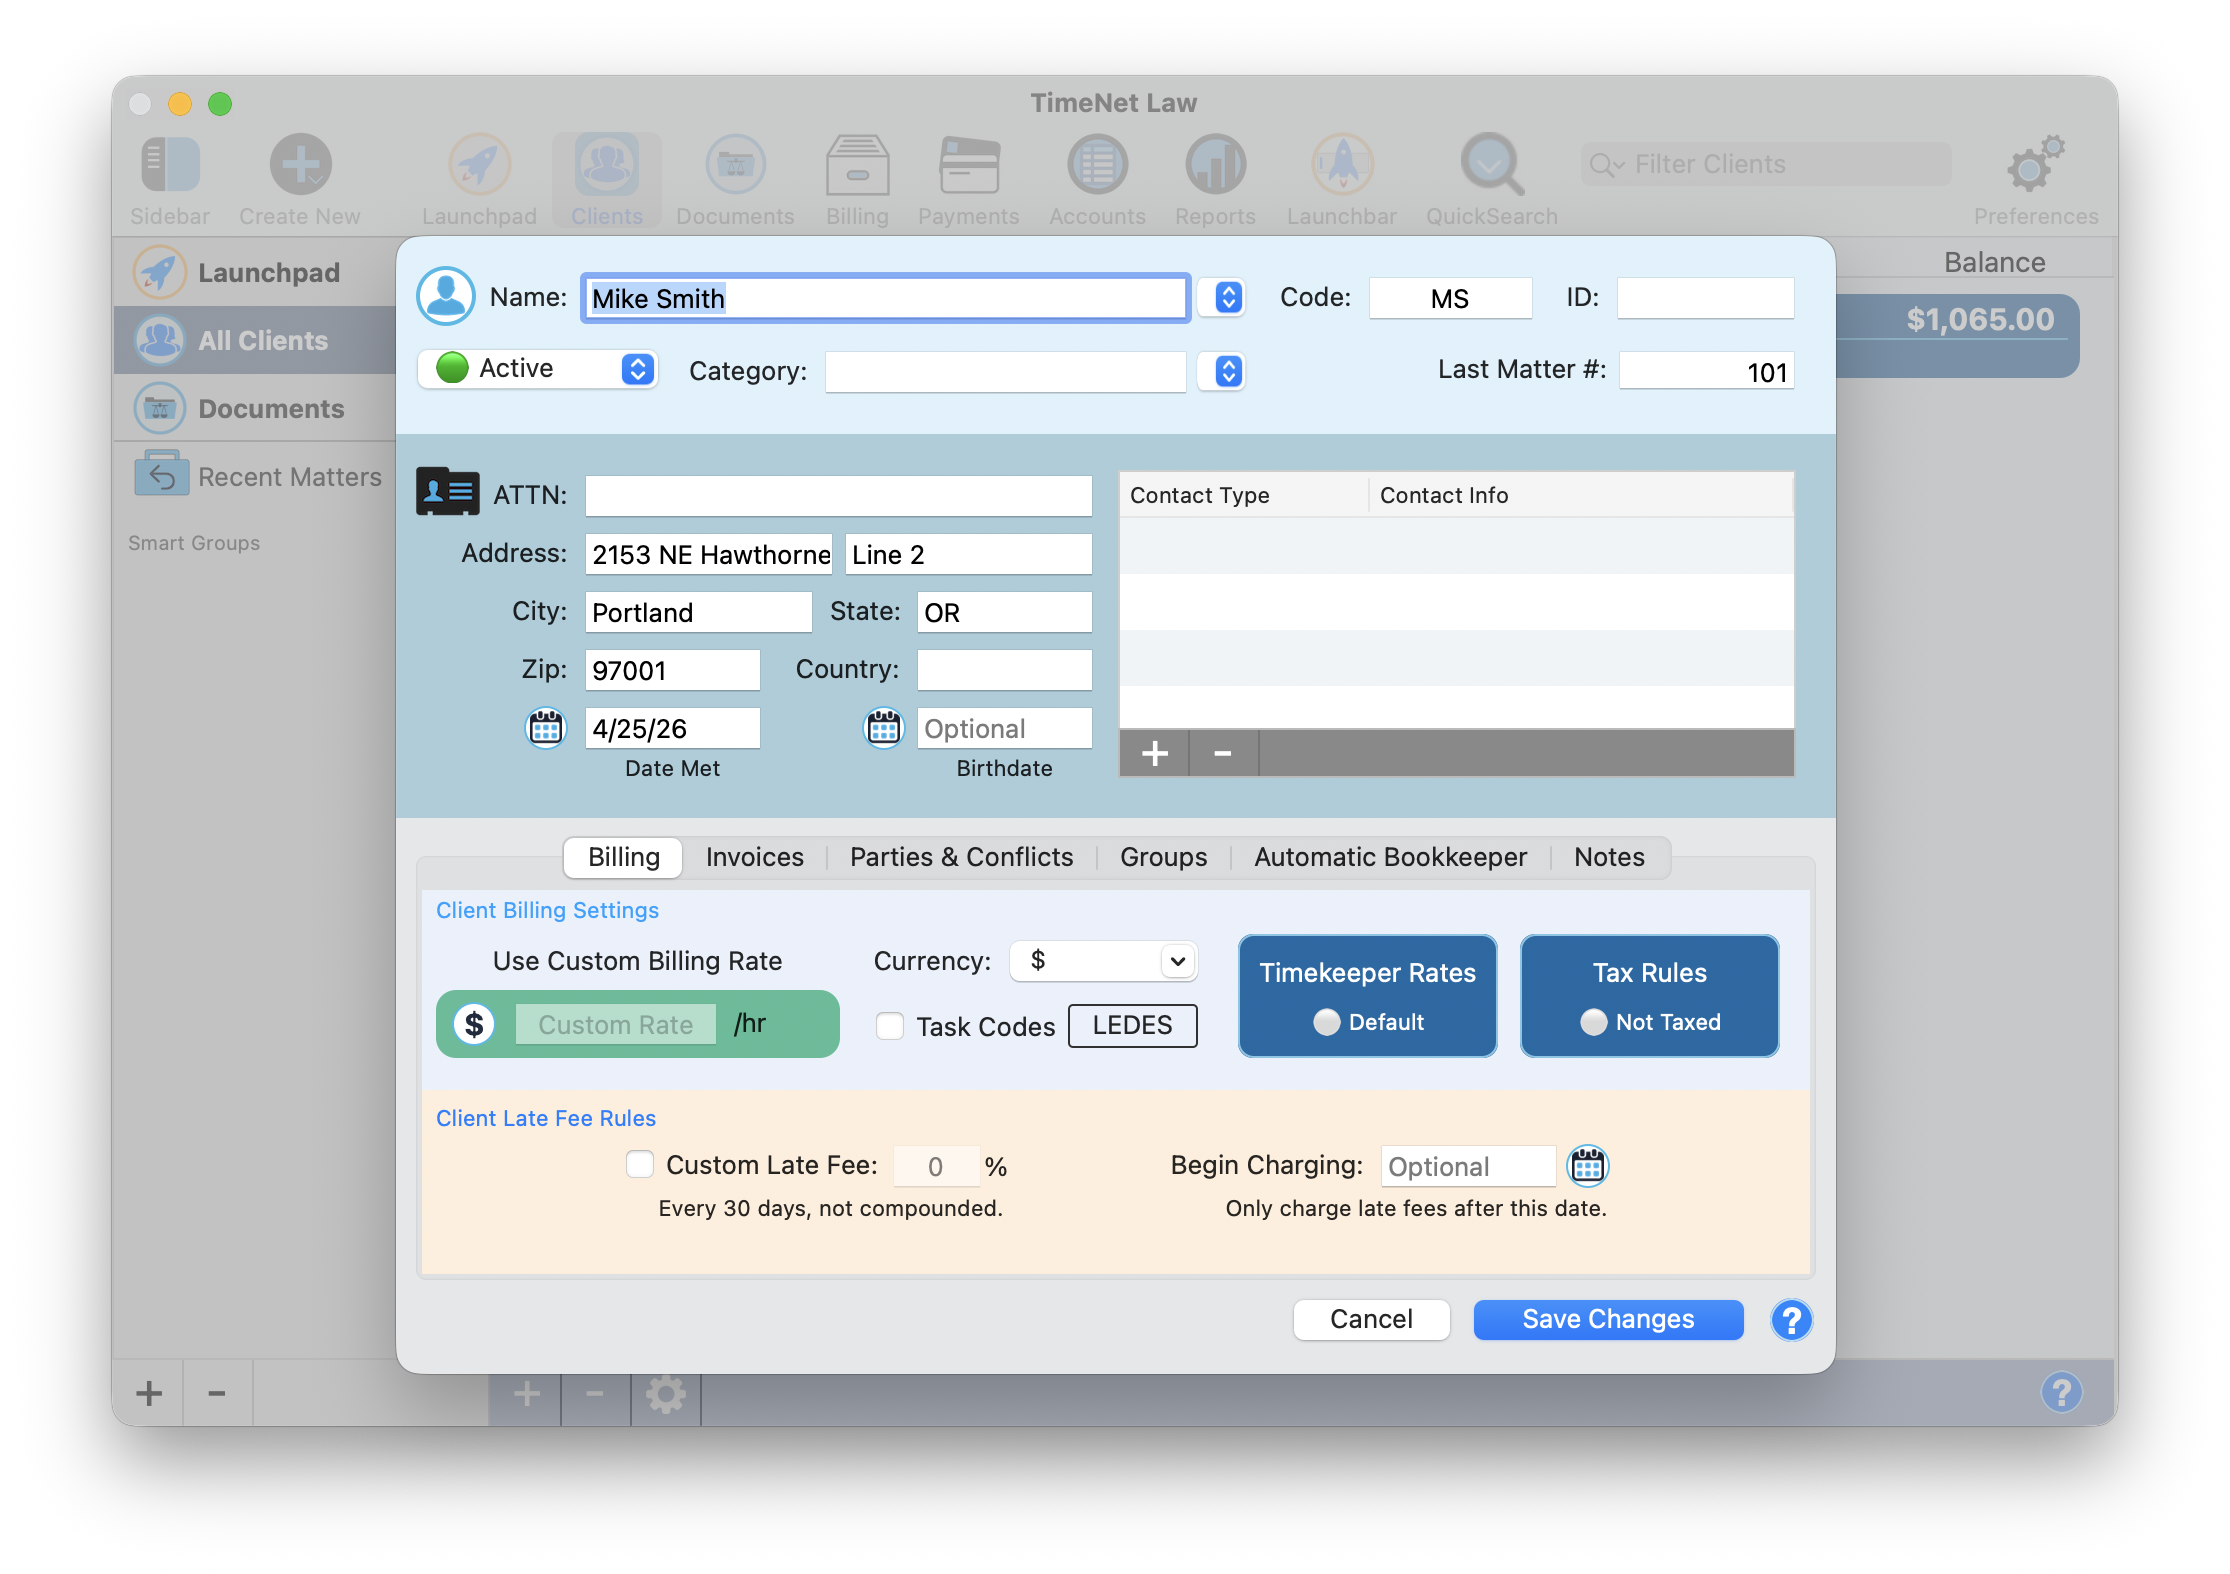Click the client list minus button beside the gear
This screenshot has height=1574, width=2230.
595,1395
